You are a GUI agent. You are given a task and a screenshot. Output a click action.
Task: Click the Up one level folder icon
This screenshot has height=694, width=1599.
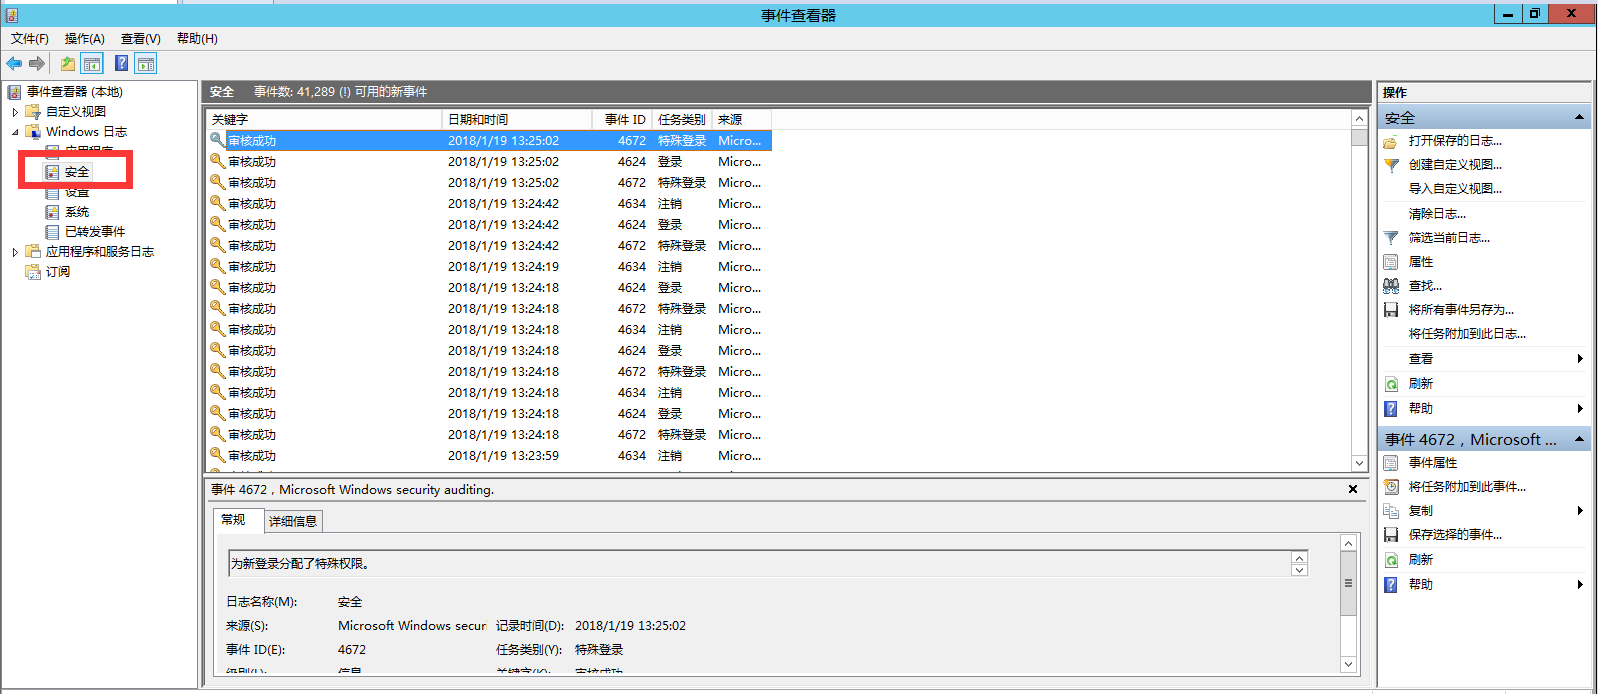(x=67, y=64)
